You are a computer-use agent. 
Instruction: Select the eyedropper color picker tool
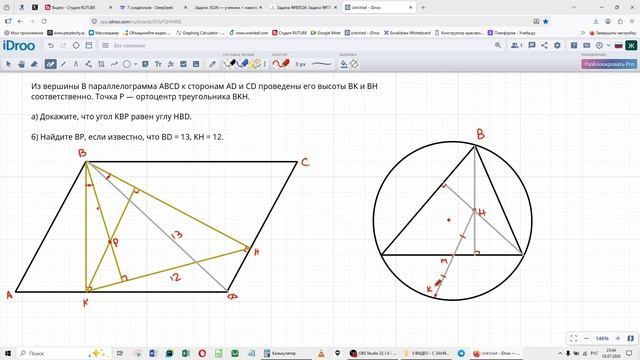pos(212,64)
